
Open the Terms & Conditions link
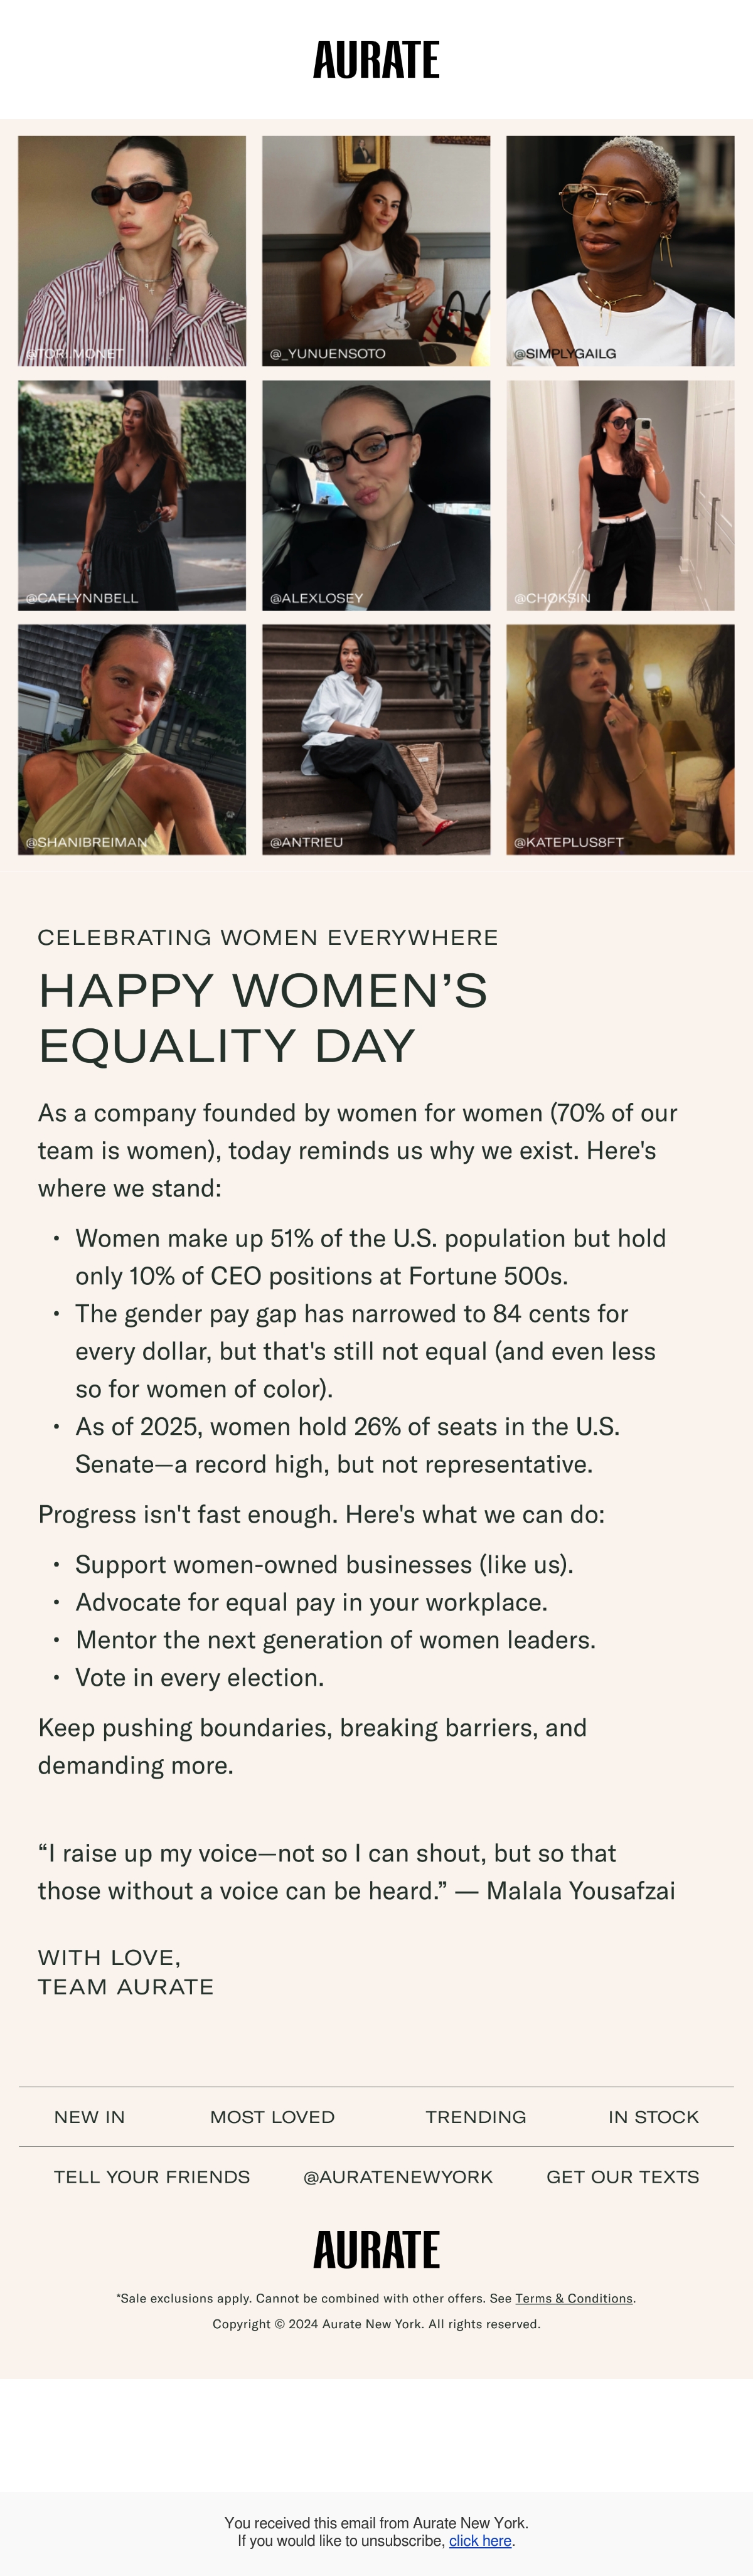574,2298
